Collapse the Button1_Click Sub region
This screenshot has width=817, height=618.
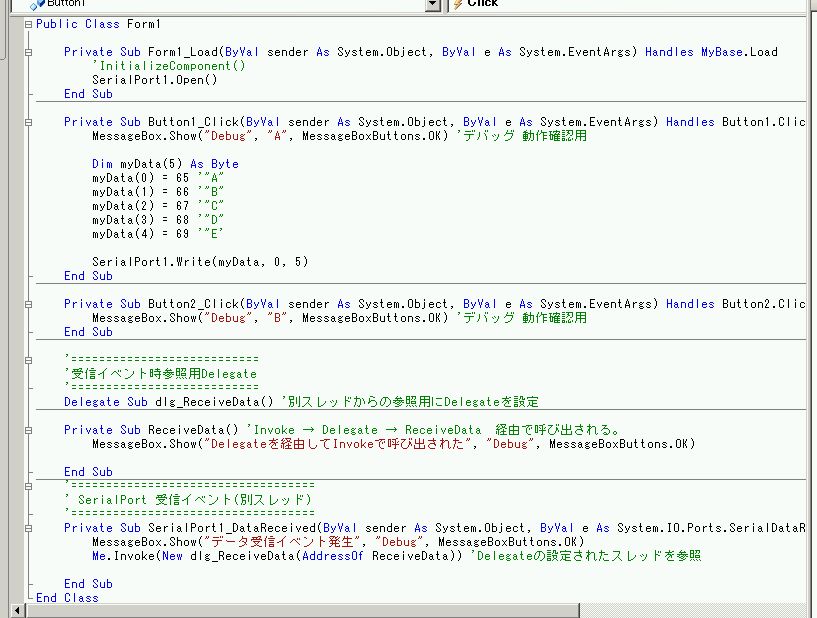[x=29, y=122]
